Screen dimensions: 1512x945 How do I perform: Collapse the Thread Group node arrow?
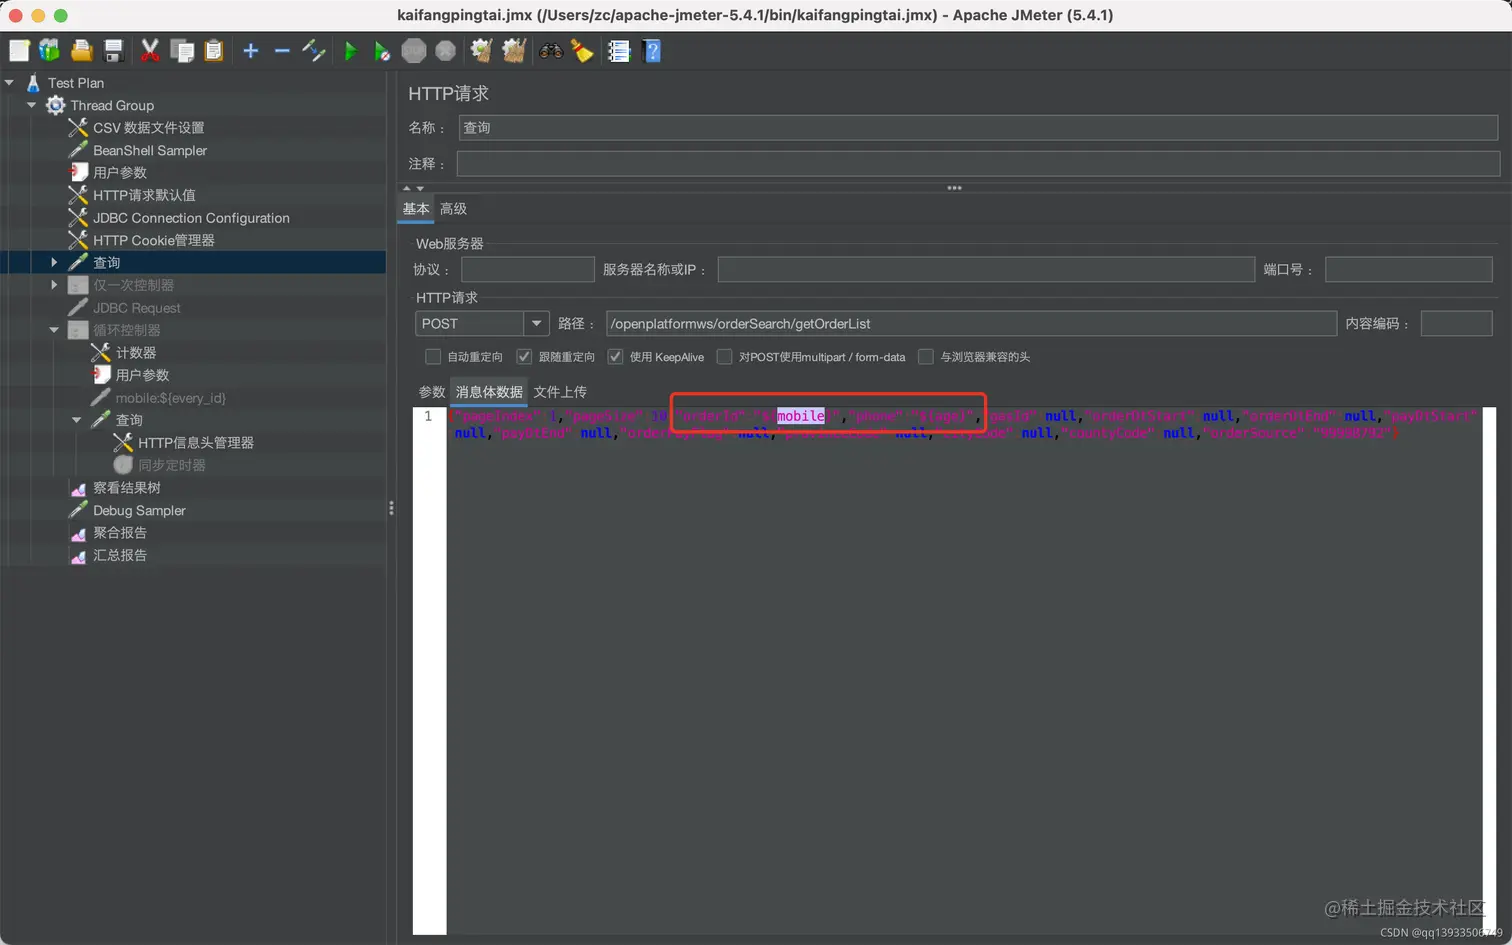coord(32,105)
